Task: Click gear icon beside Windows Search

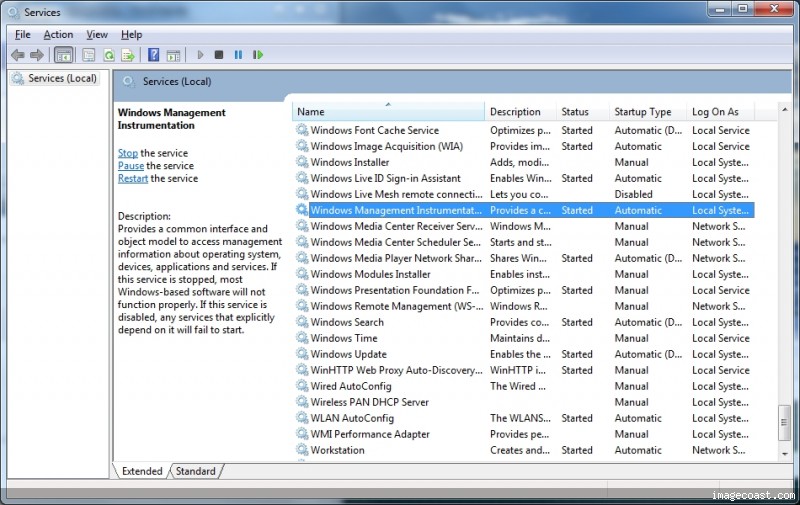Action: [x=302, y=321]
